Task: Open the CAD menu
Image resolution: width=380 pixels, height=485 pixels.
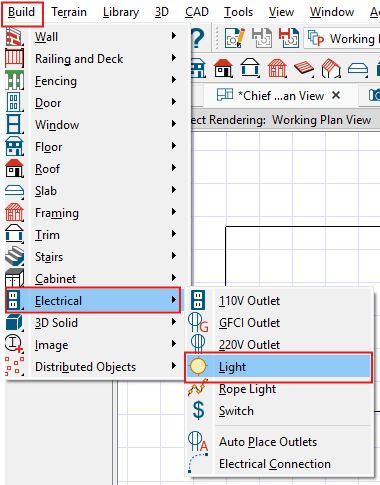Action: click(x=197, y=12)
